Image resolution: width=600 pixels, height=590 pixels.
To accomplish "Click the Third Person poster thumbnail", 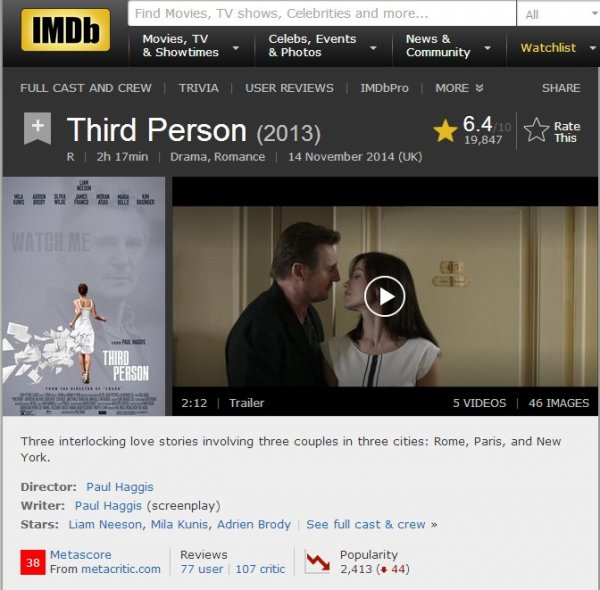I will [x=84, y=296].
